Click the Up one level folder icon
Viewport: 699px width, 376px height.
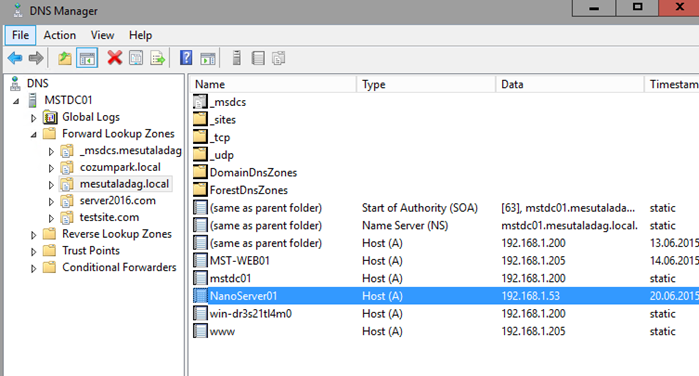(65, 58)
